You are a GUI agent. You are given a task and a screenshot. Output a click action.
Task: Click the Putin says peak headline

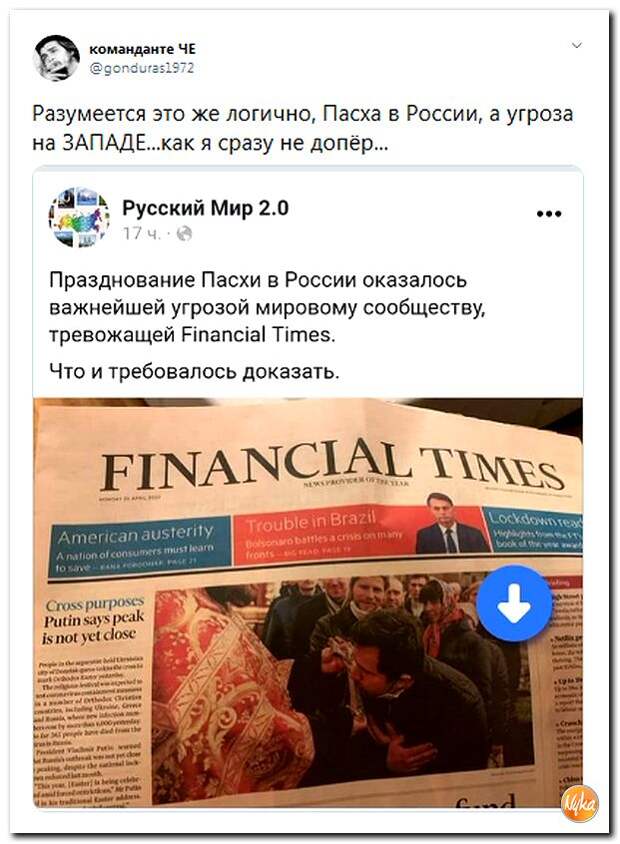(94, 627)
